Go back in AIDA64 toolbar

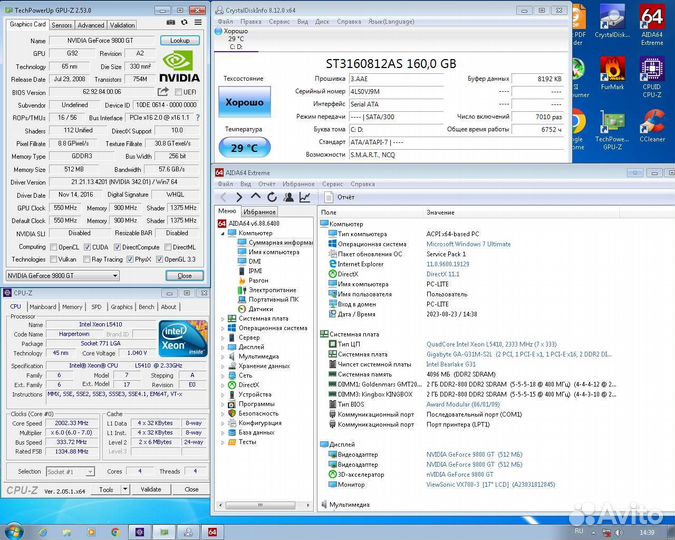tap(223, 197)
